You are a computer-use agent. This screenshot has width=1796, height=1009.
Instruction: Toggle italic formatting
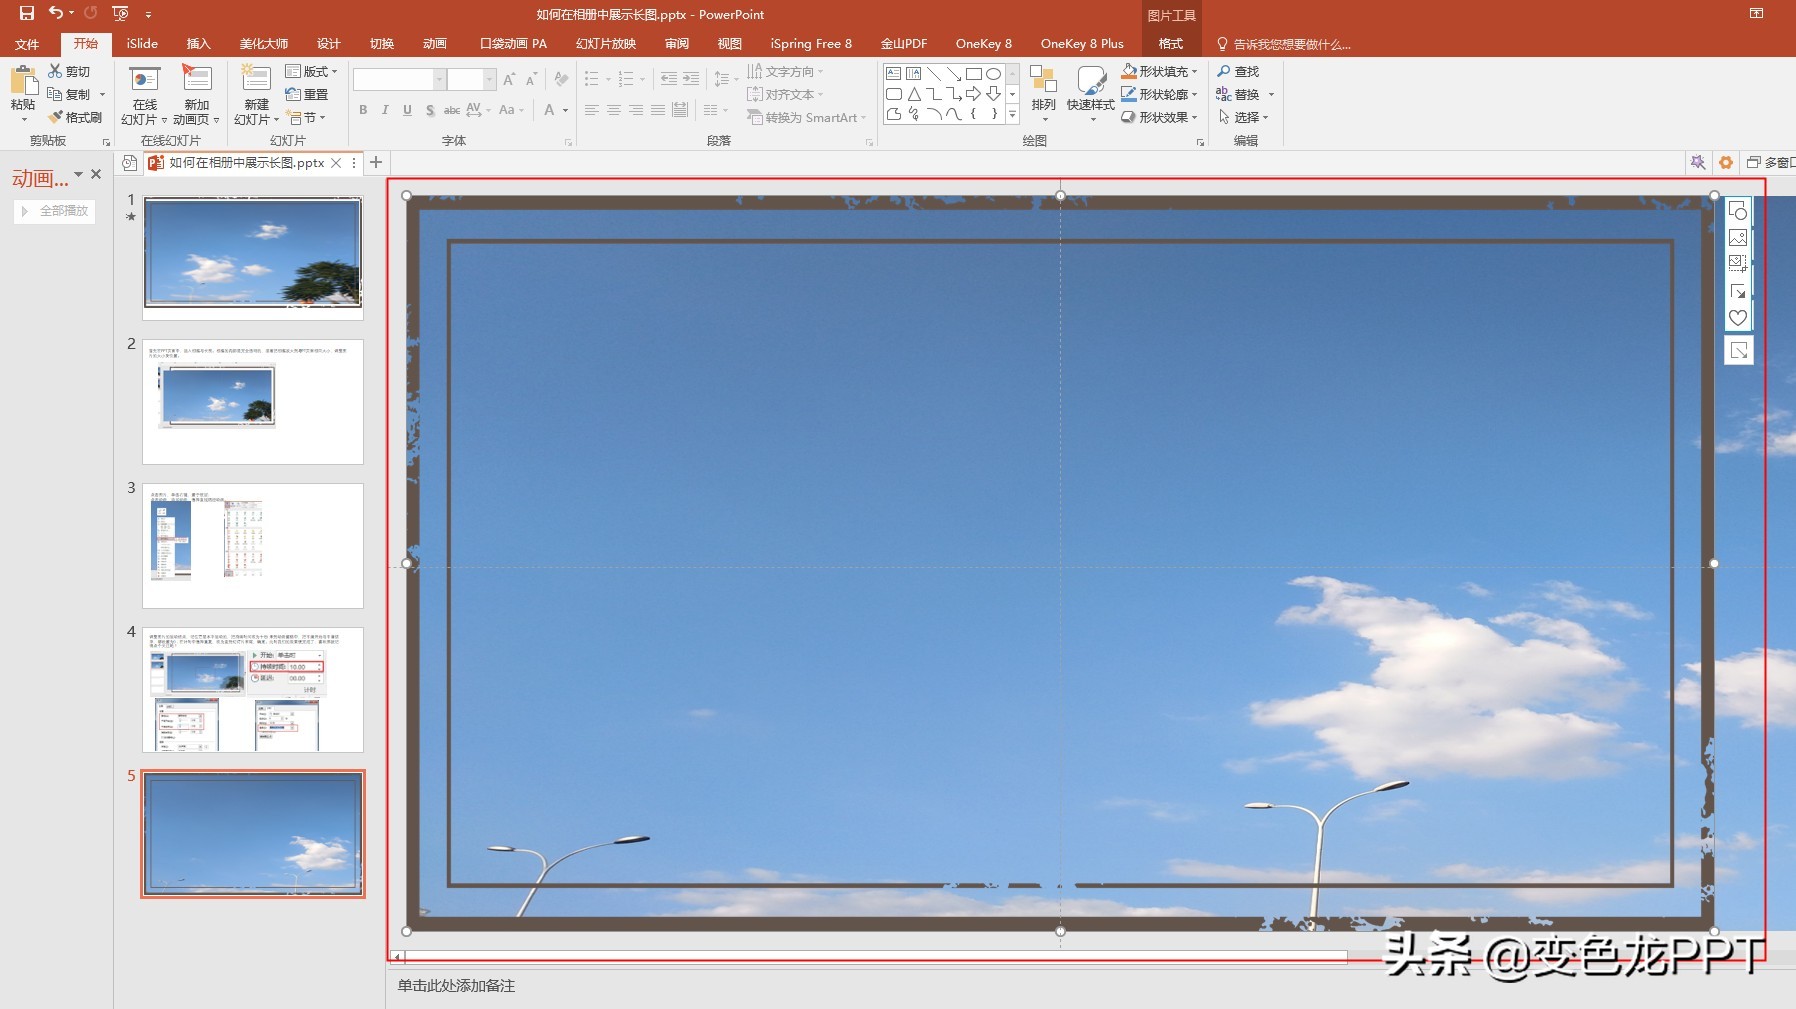(x=385, y=110)
